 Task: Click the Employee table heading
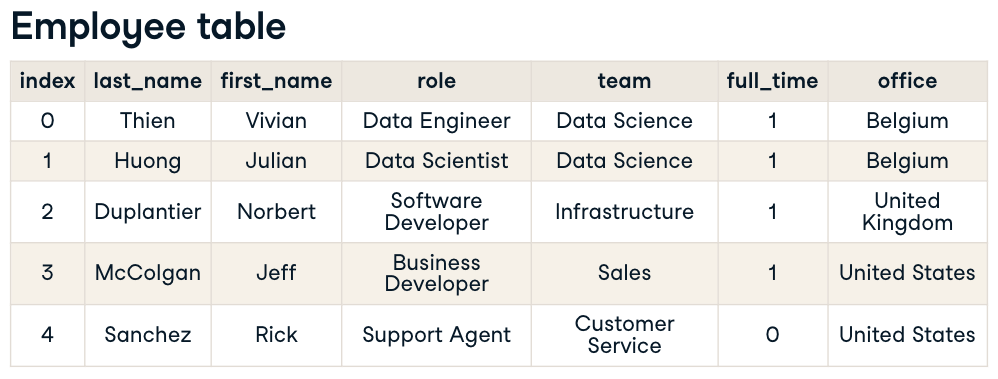(x=148, y=27)
